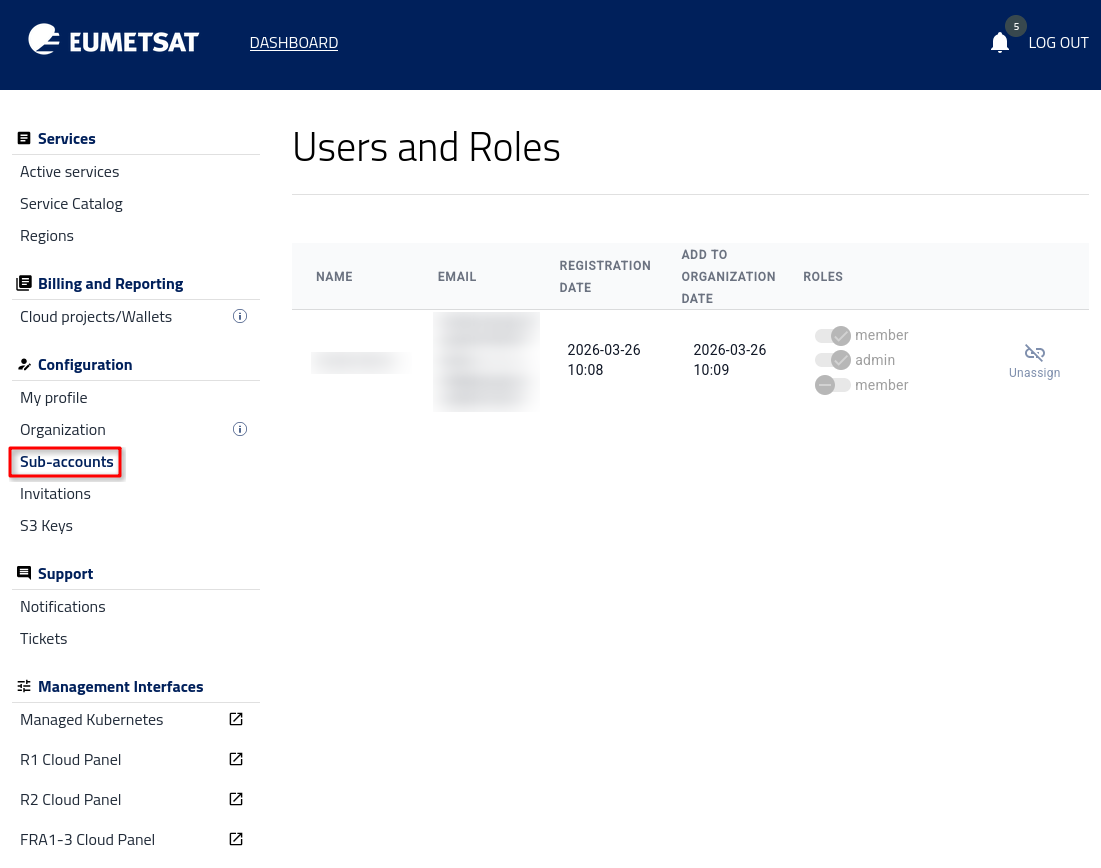Viewport: 1101px width, 868px height.
Task: Click the NAME column header
Action: coord(334,277)
